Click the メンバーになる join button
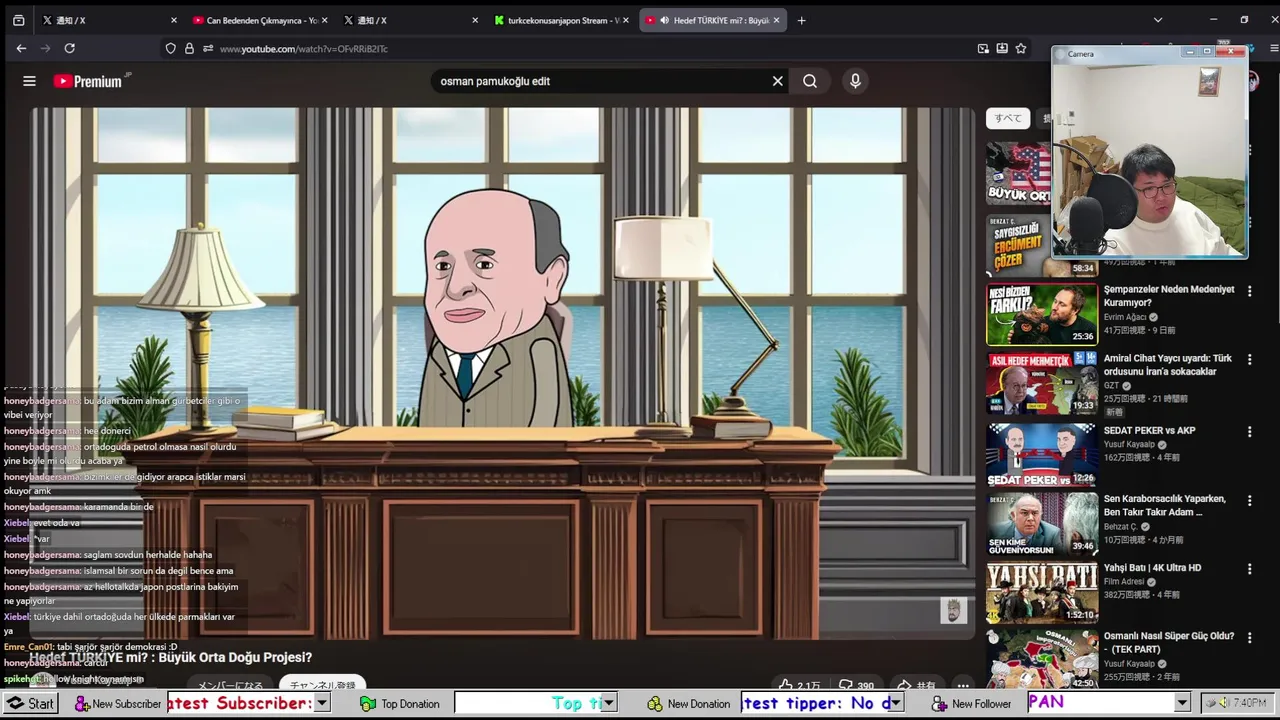 230,686
